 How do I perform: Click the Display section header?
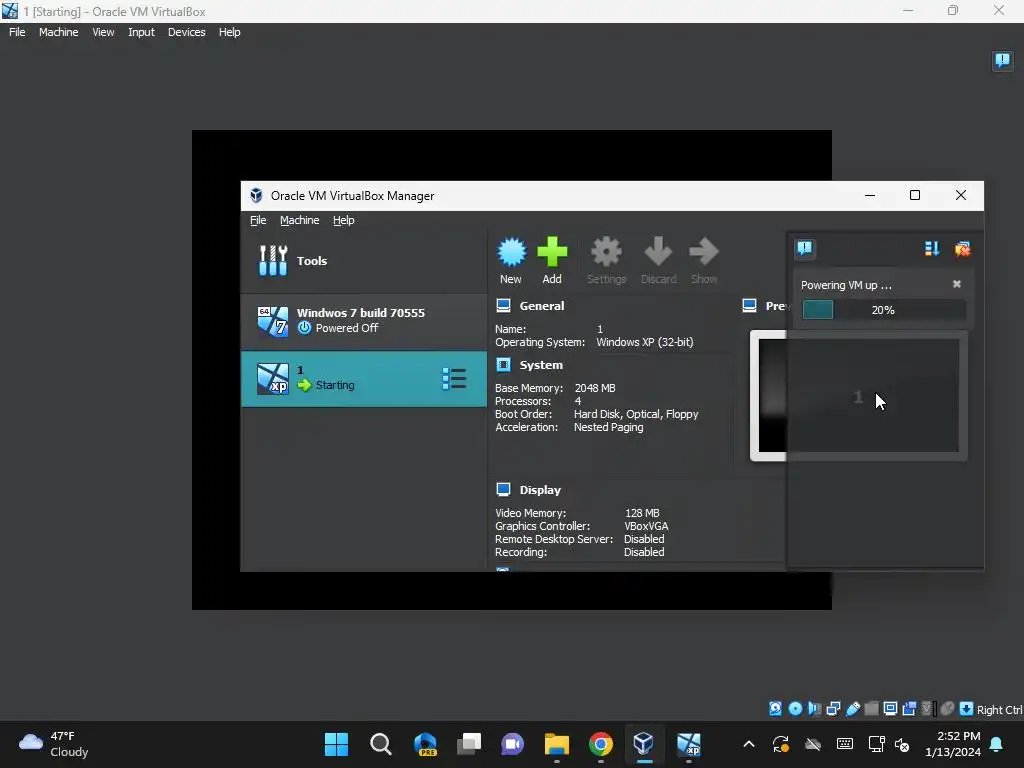pyautogui.click(x=539, y=490)
